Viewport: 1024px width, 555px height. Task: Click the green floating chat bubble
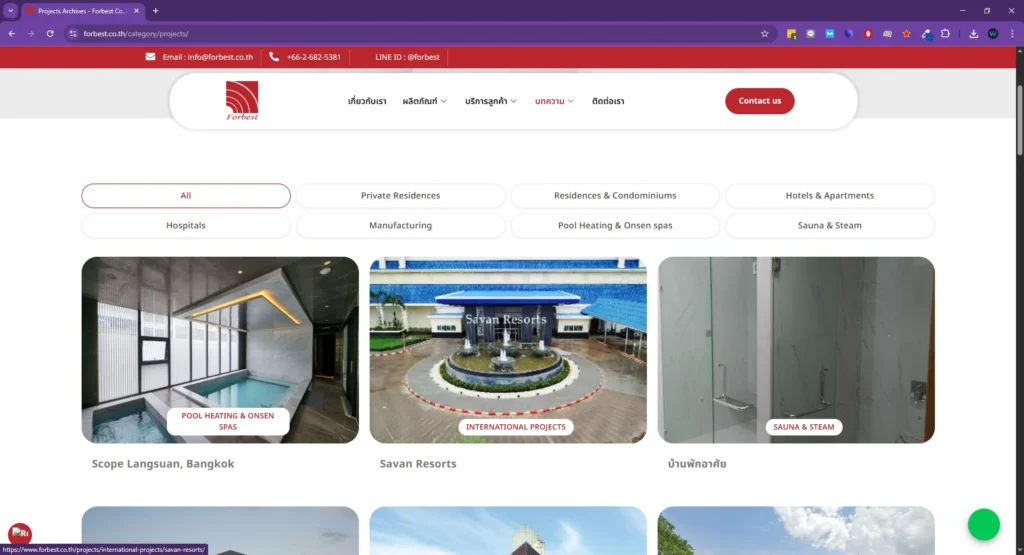pos(984,524)
